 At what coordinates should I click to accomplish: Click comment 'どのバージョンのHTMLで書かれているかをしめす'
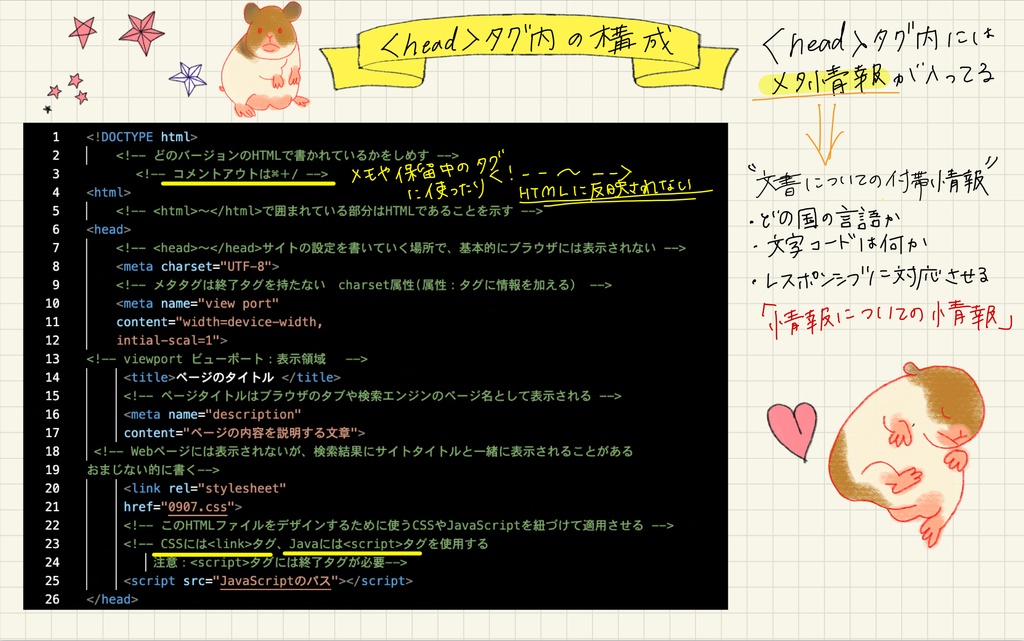pos(291,155)
